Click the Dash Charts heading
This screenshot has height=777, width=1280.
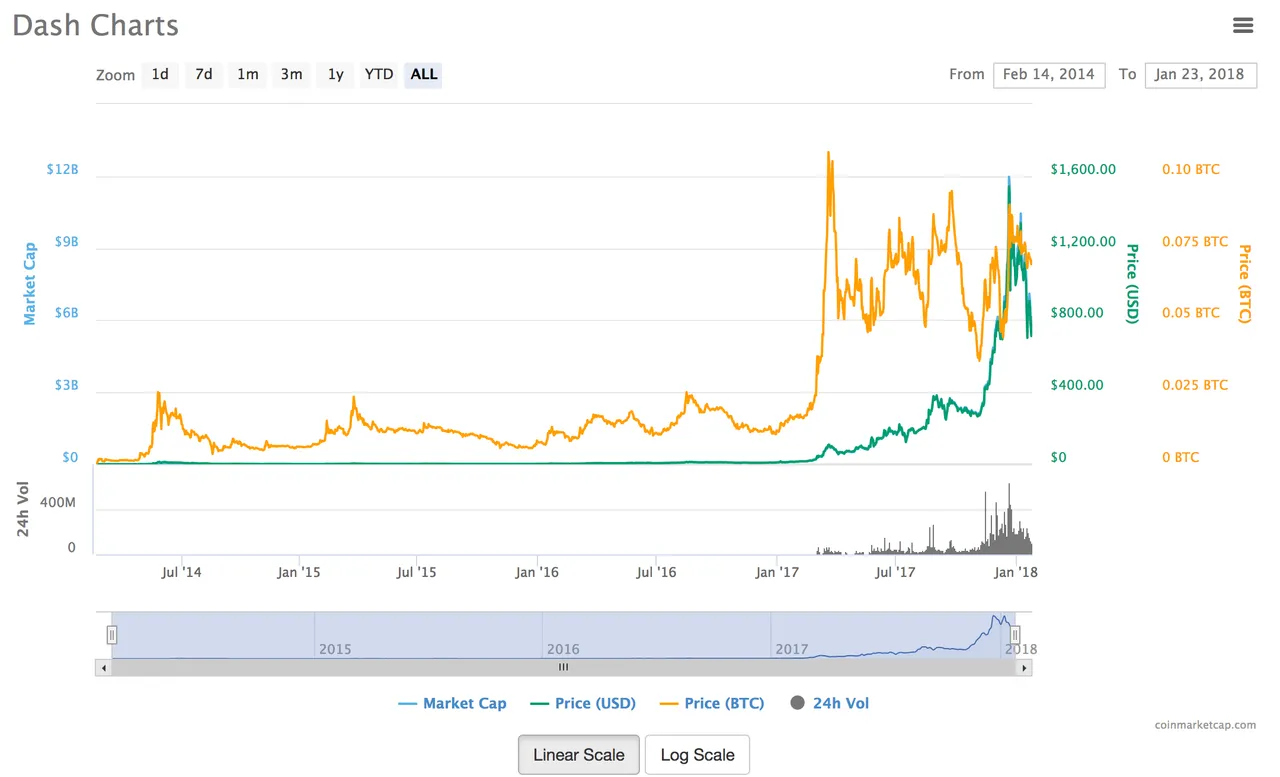[96, 26]
